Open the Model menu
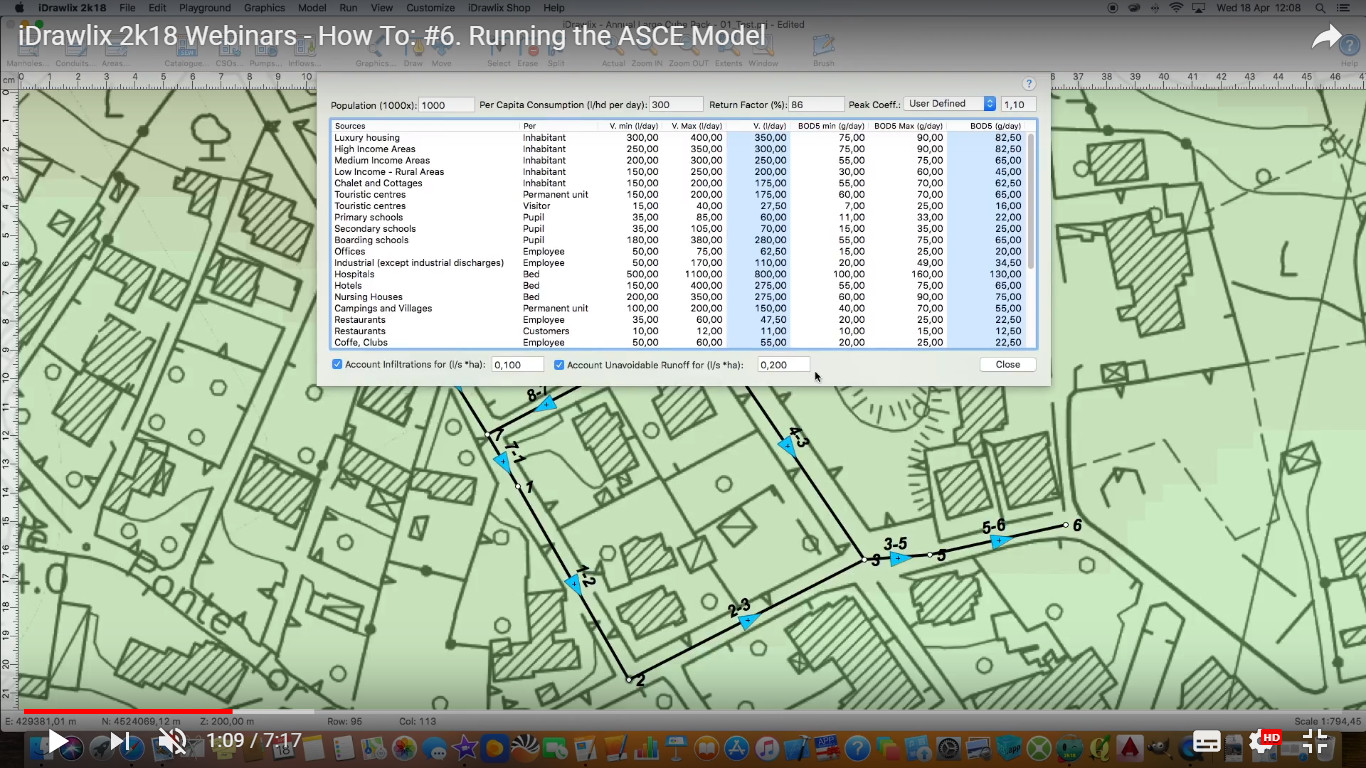This screenshot has width=1366, height=768. tap(312, 8)
